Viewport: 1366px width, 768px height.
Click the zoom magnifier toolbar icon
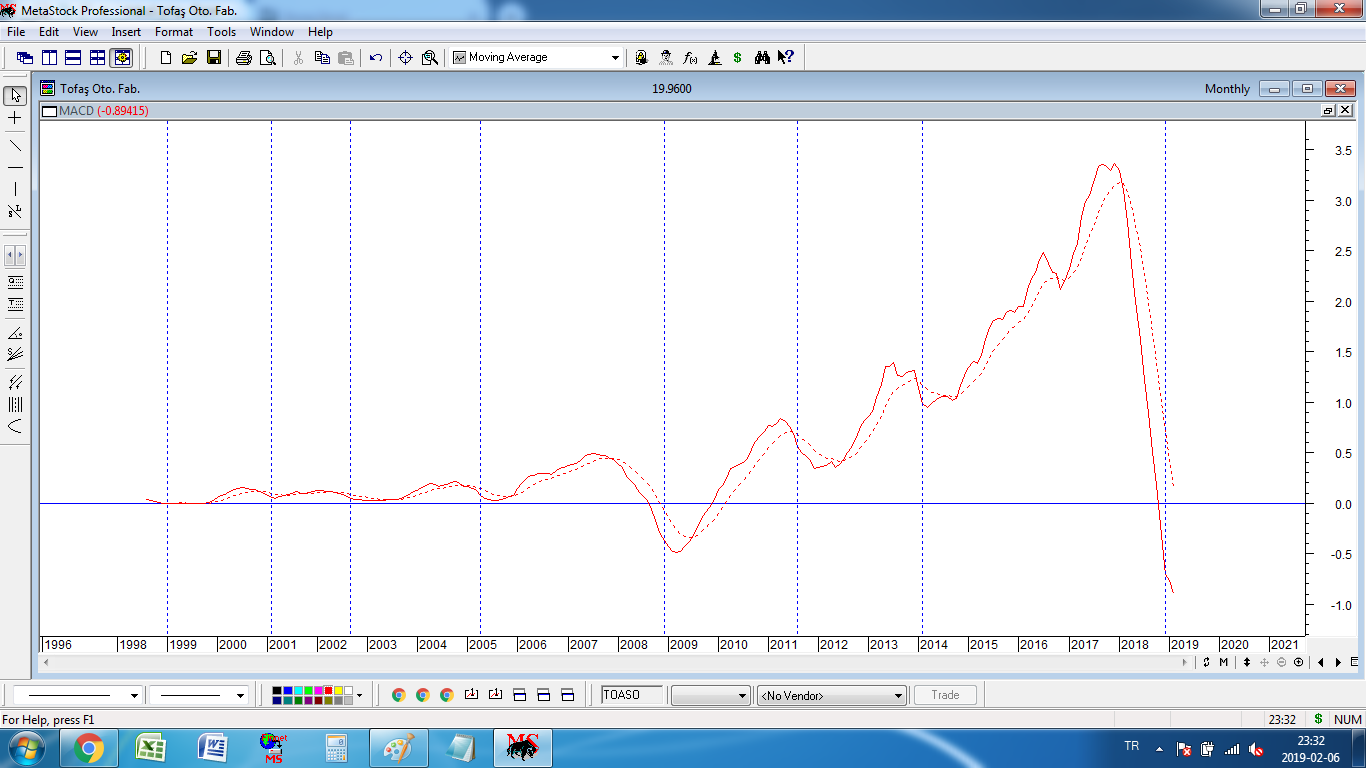pos(430,58)
